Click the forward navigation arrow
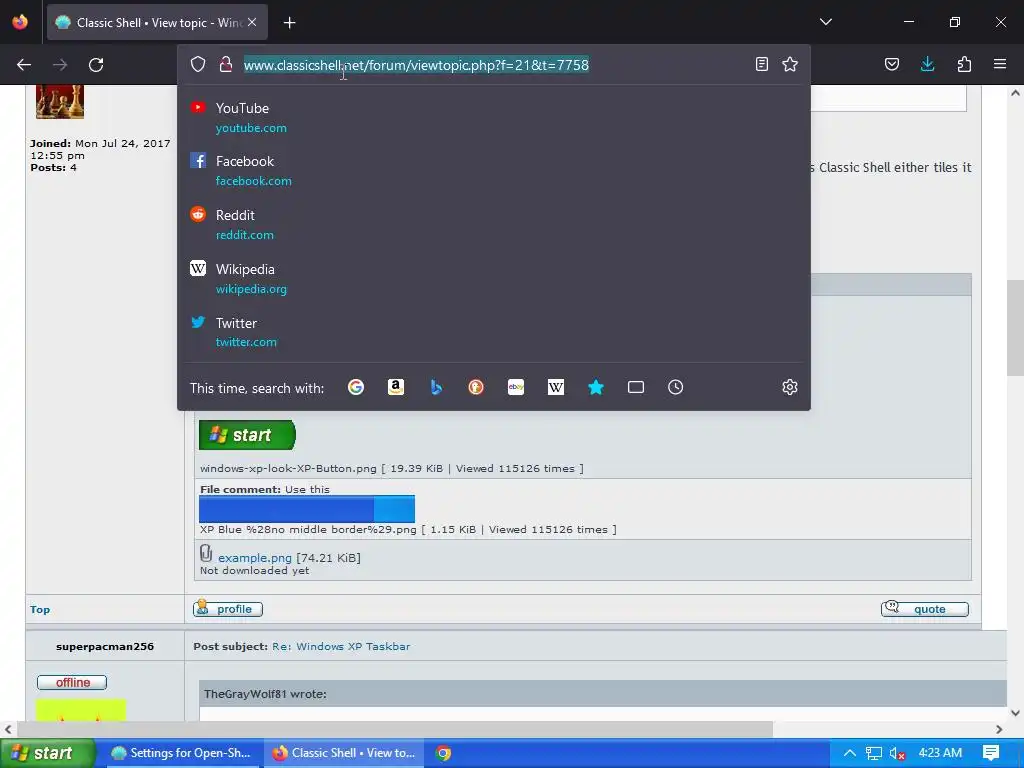The width and height of the screenshot is (1024, 768). [60, 65]
